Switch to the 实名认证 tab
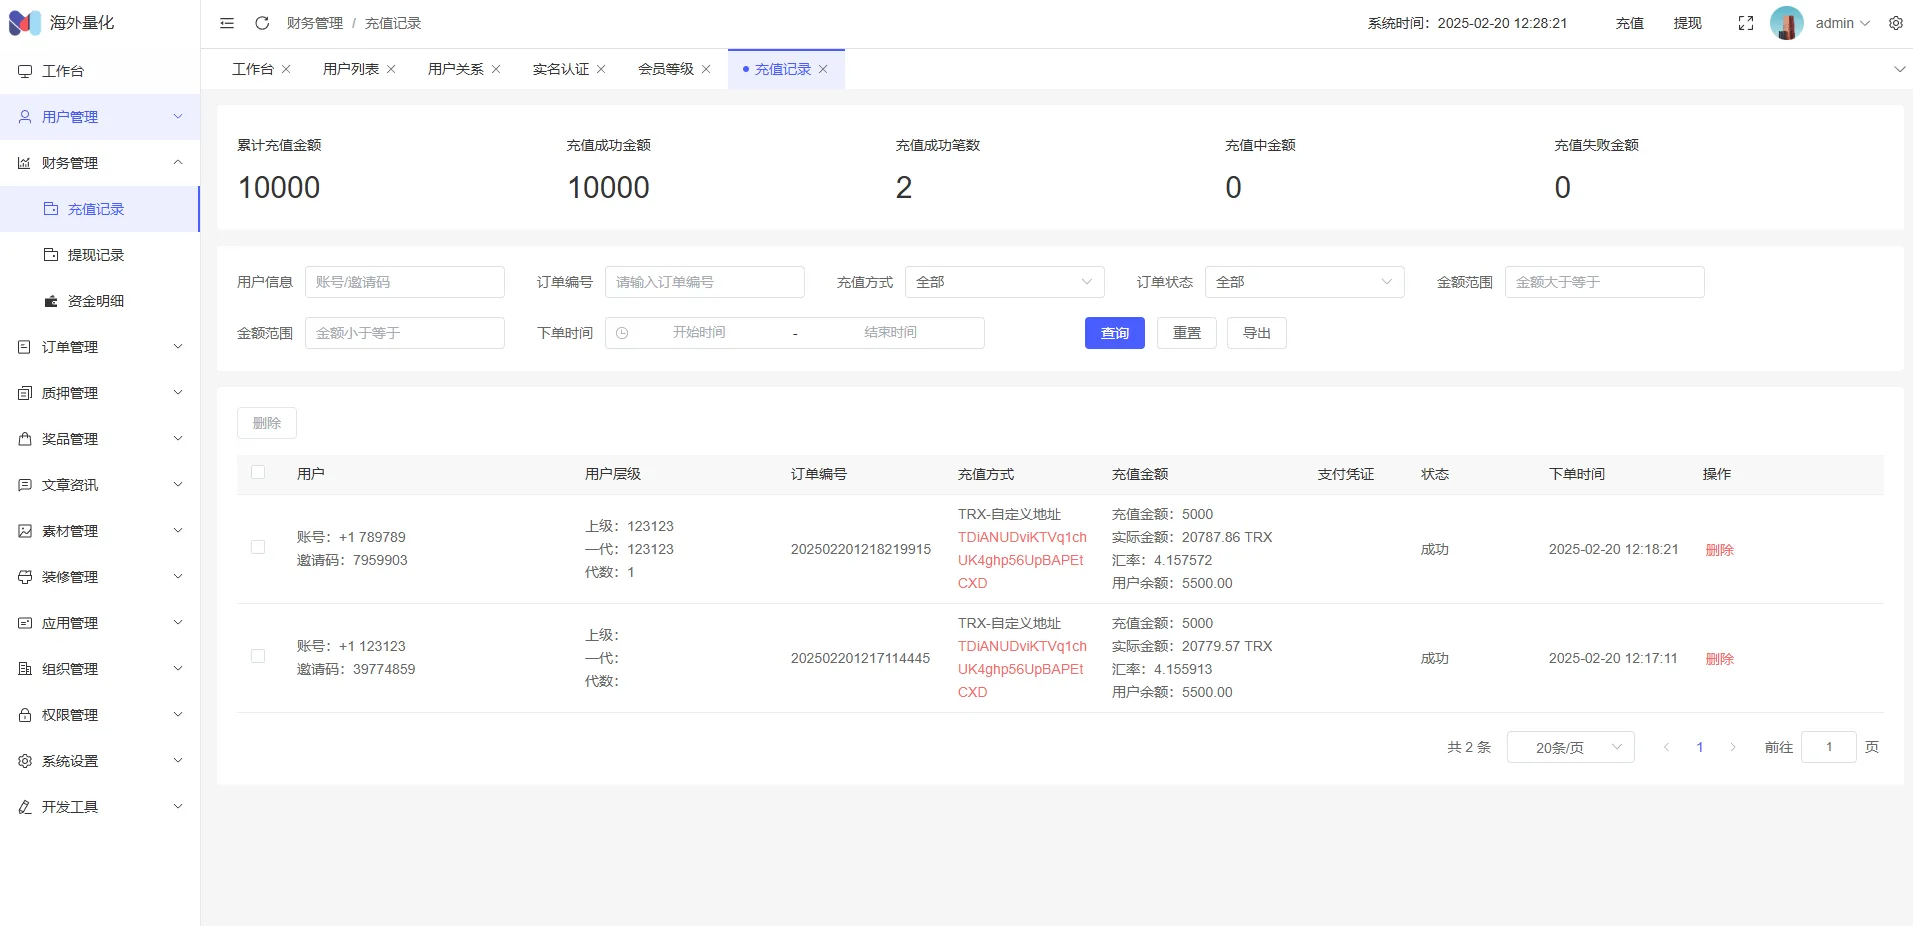The image size is (1913, 926). click(x=560, y=69)
